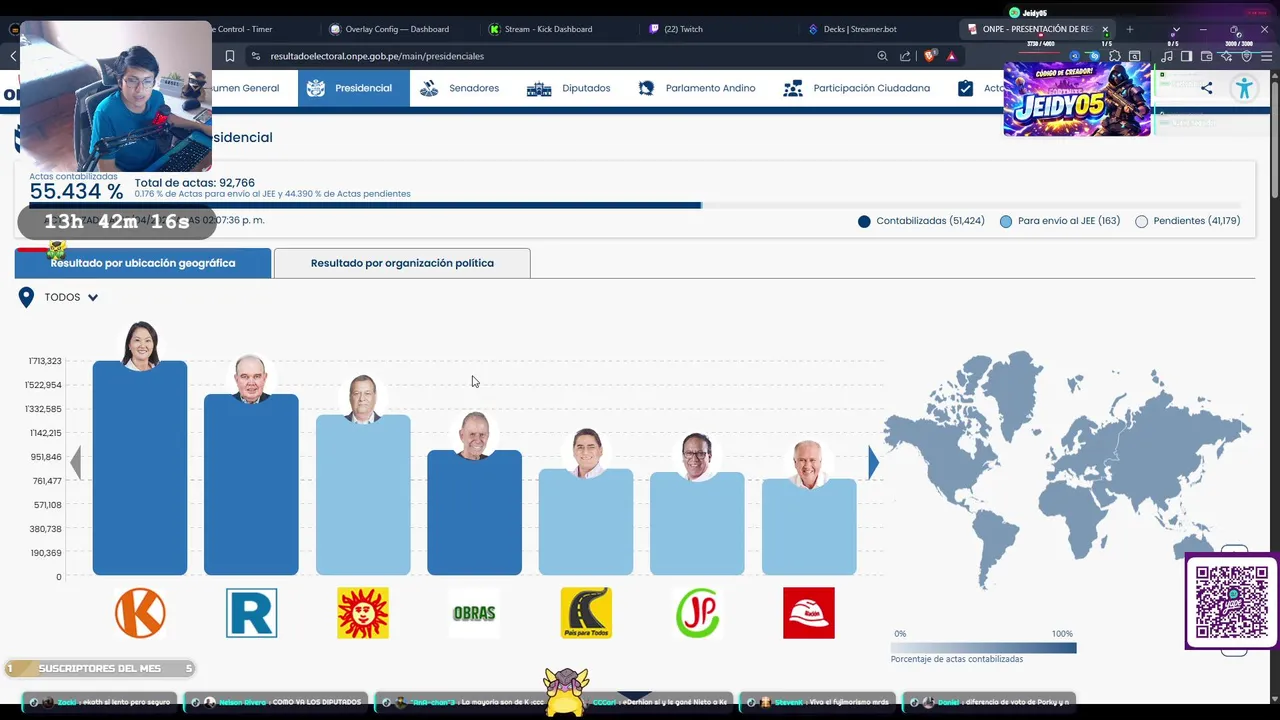Click the SUSCRIPTORES DEL MES overlay label
Screen dimensions: 1280x720
point(99,668)
